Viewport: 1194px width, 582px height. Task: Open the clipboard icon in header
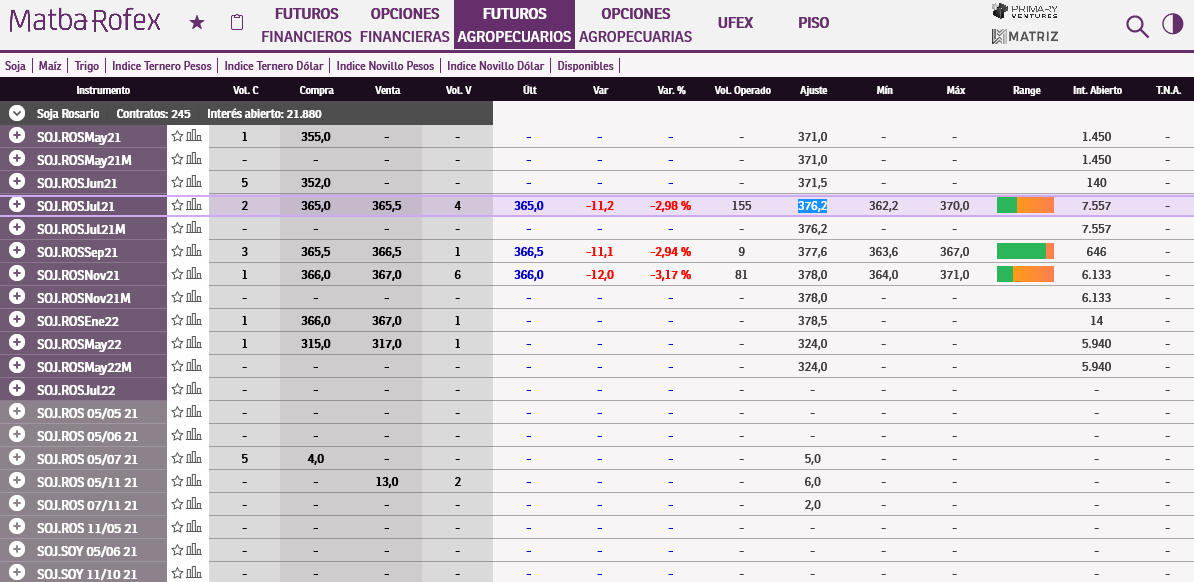[237, 23]
